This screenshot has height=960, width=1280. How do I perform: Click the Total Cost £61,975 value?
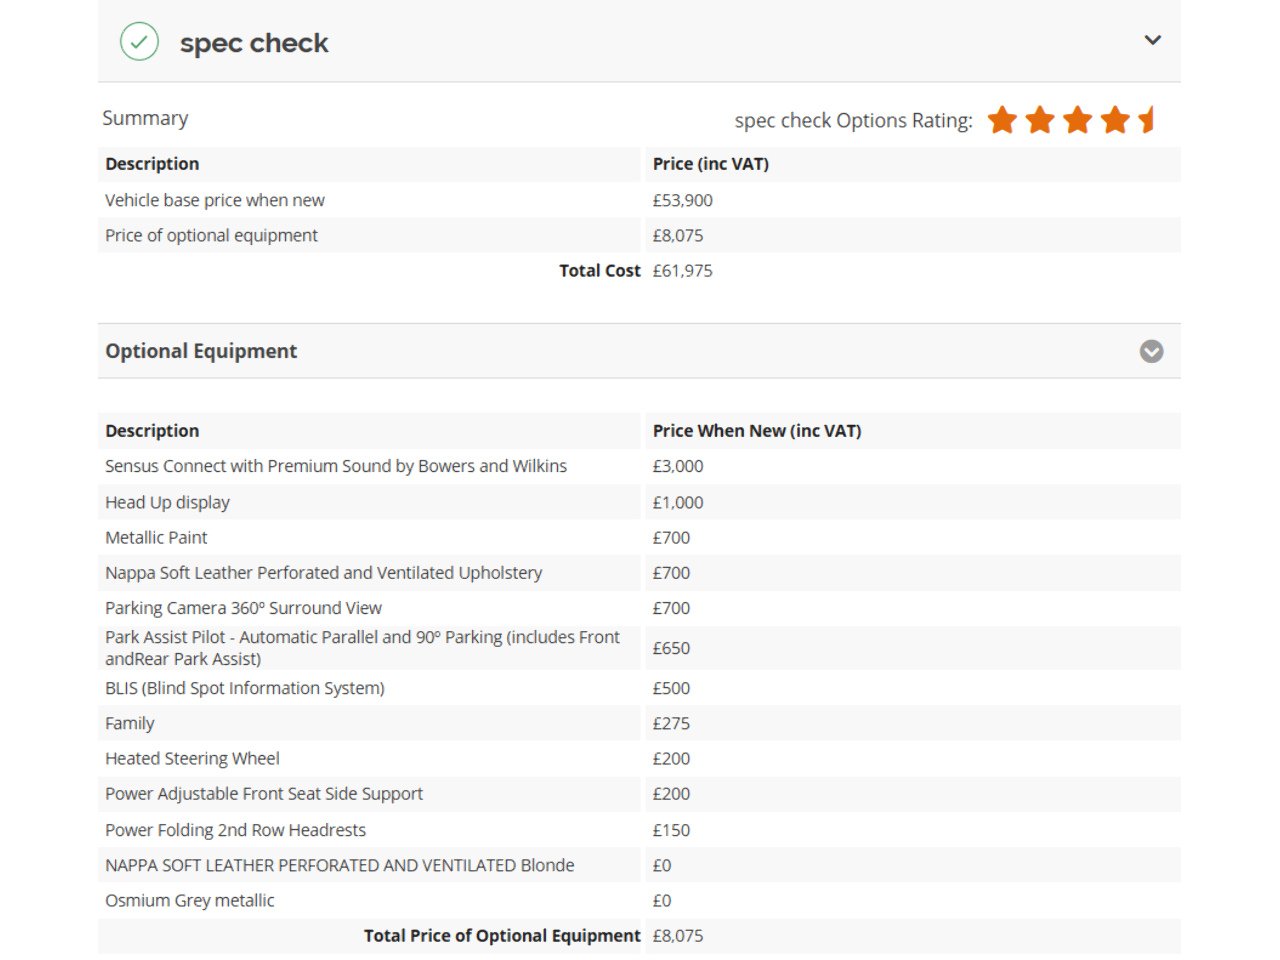tap(682, 270)
